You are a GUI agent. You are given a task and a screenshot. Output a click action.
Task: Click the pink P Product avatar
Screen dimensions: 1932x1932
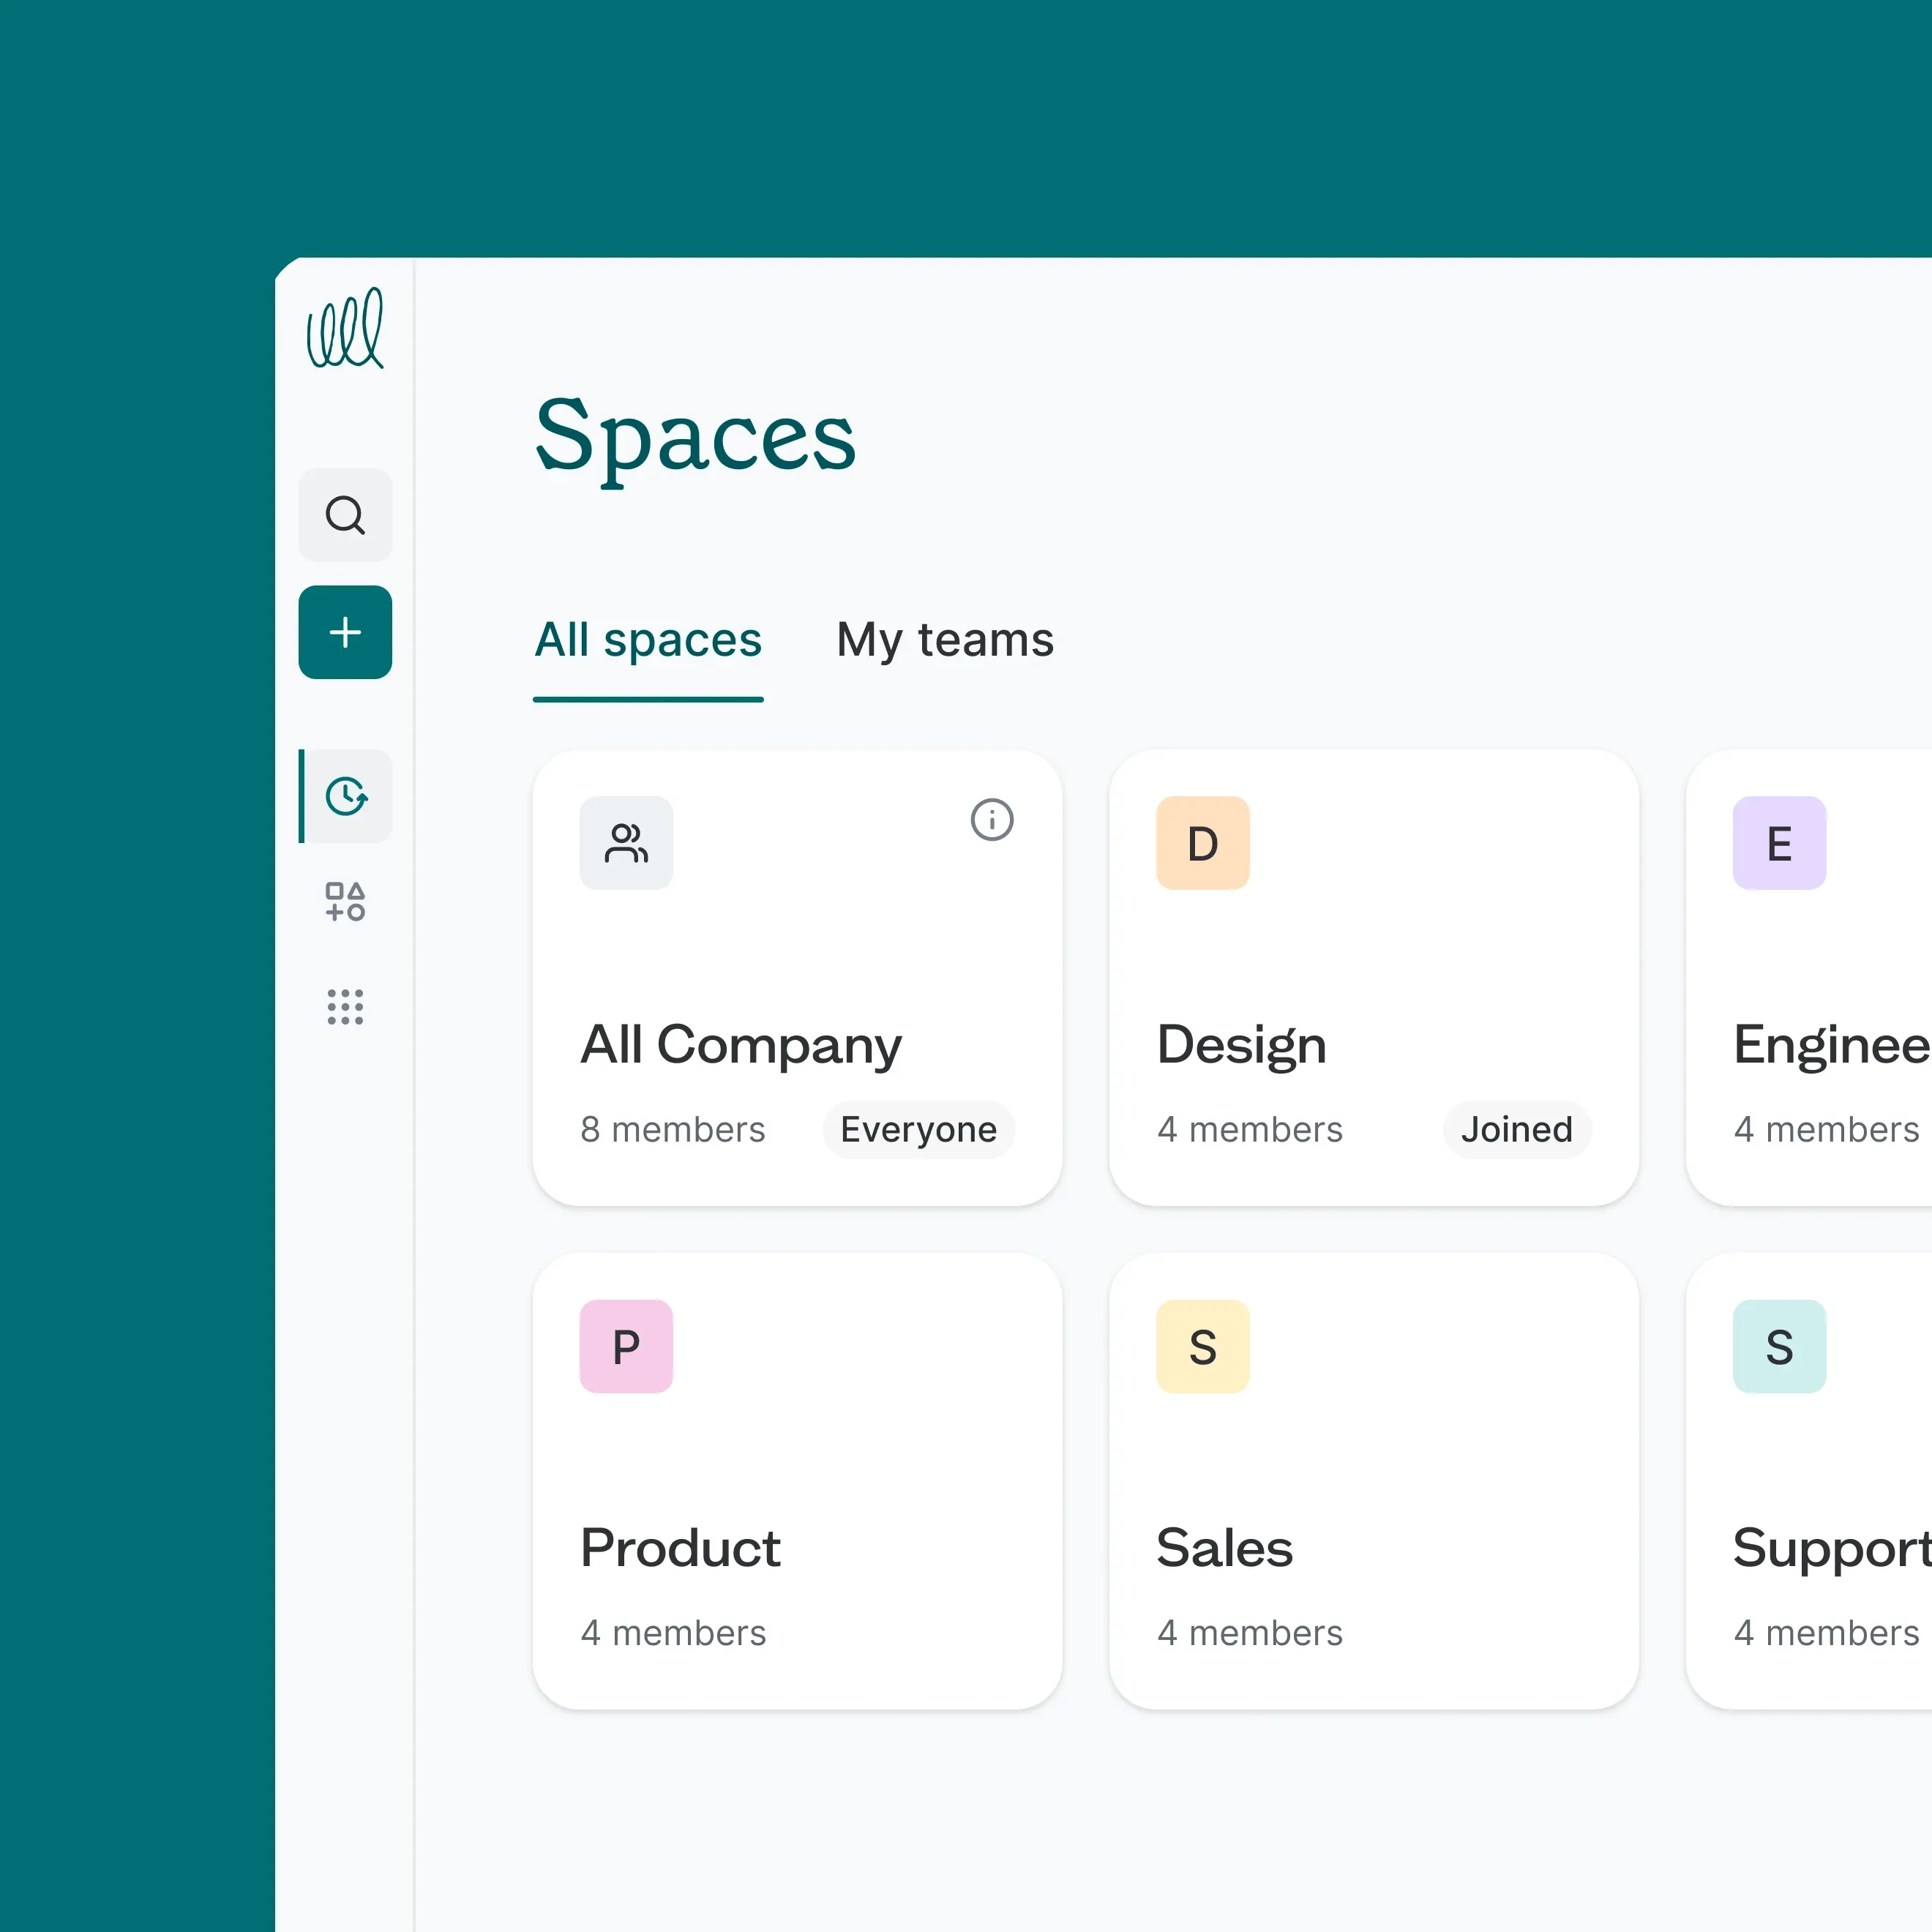(626, 1346)
